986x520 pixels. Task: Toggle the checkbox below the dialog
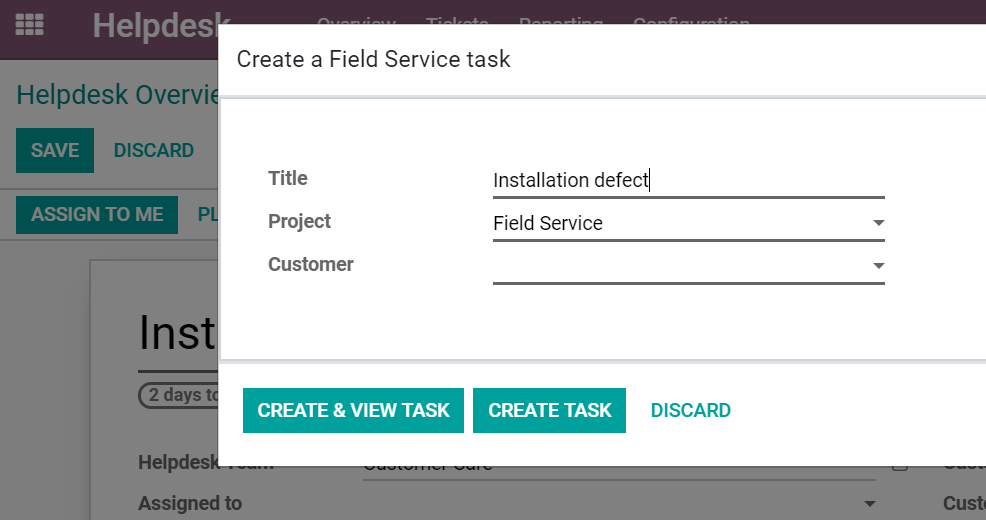pyautogui.click(x=900, y=464)
